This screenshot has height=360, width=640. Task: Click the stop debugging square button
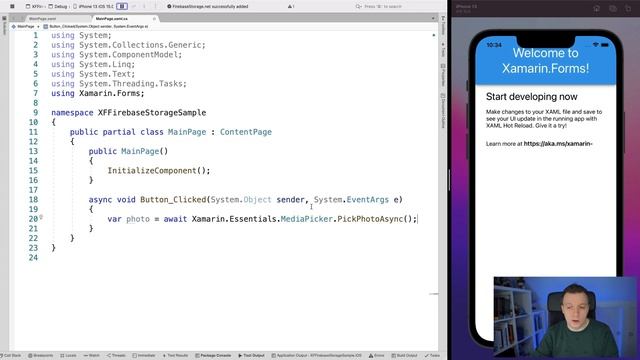12,6
